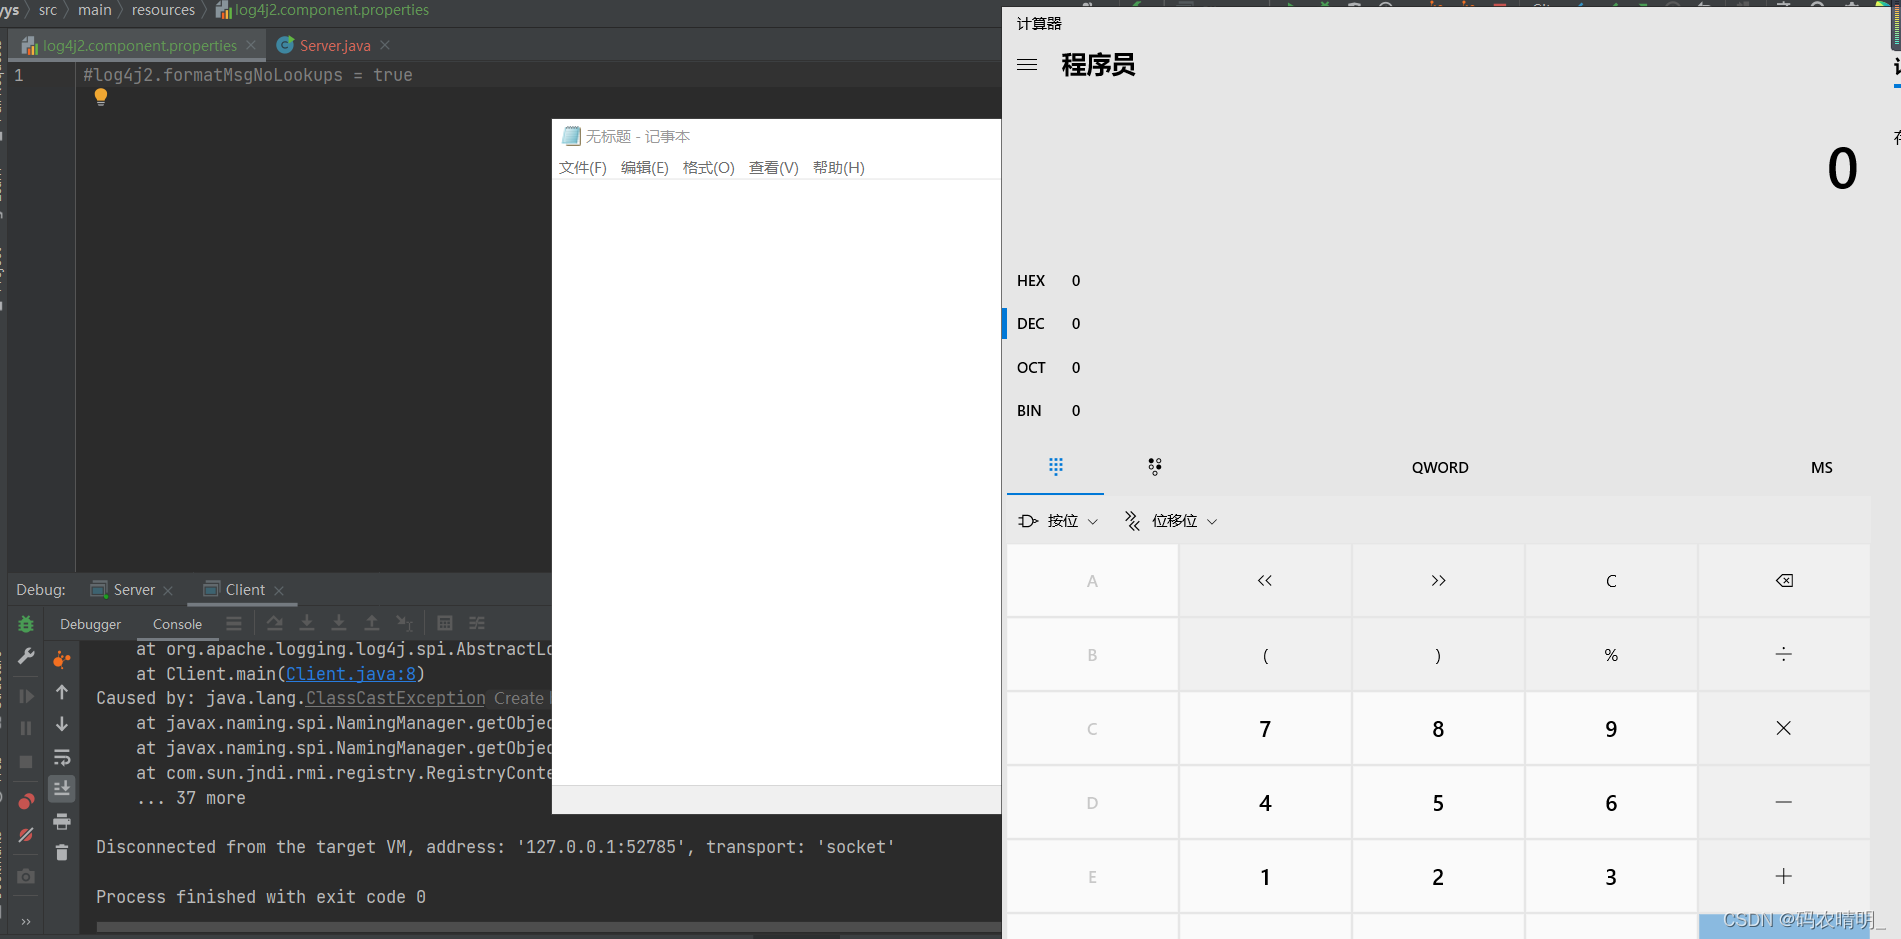
Task: Click the MS memory store button
Action: [x=1822, y=468]
